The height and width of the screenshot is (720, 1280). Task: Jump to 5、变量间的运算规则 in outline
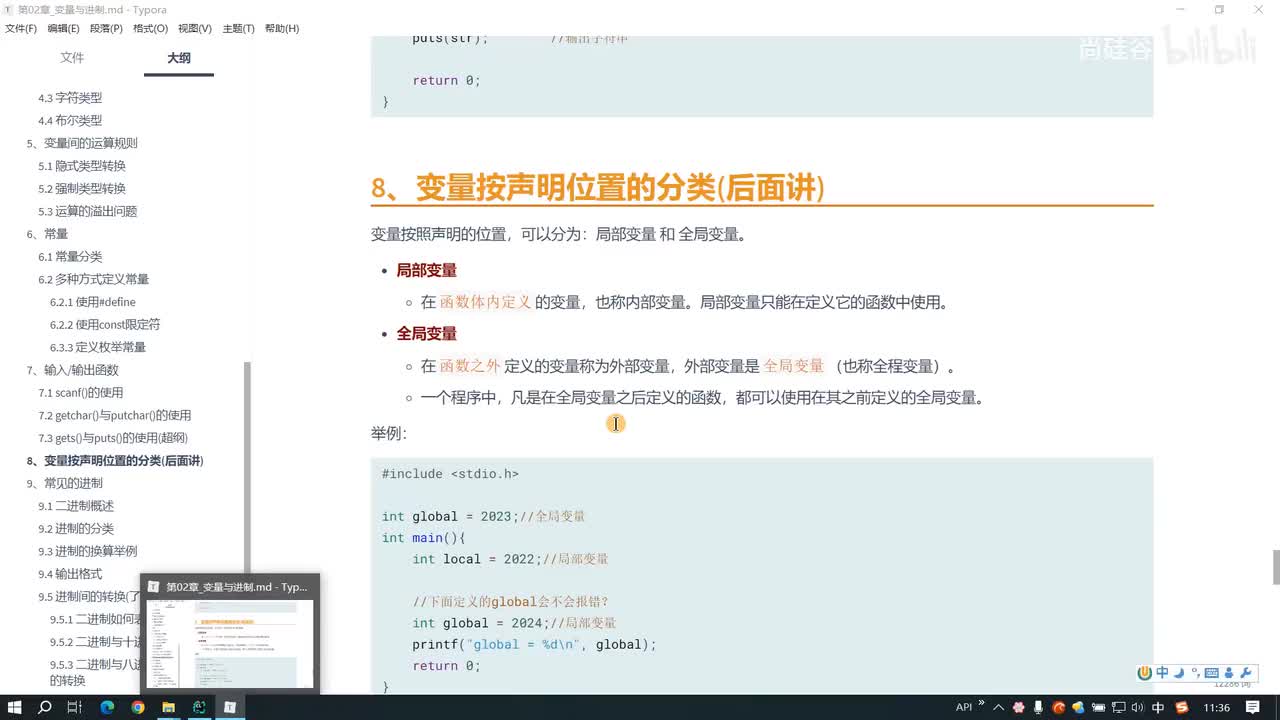(x=82, y=143)
